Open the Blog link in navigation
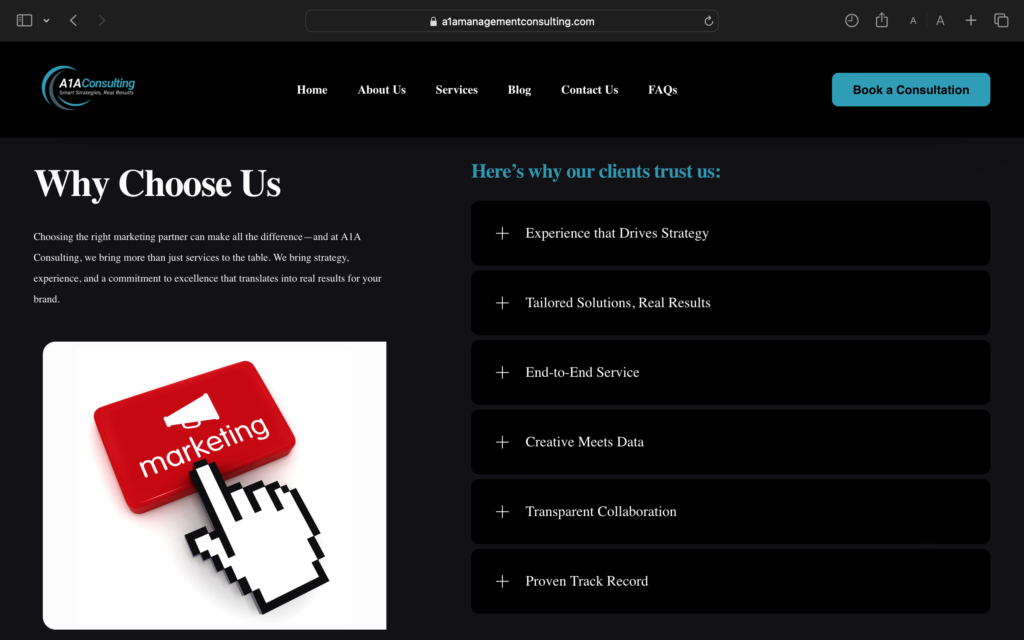 click(519, 90)
